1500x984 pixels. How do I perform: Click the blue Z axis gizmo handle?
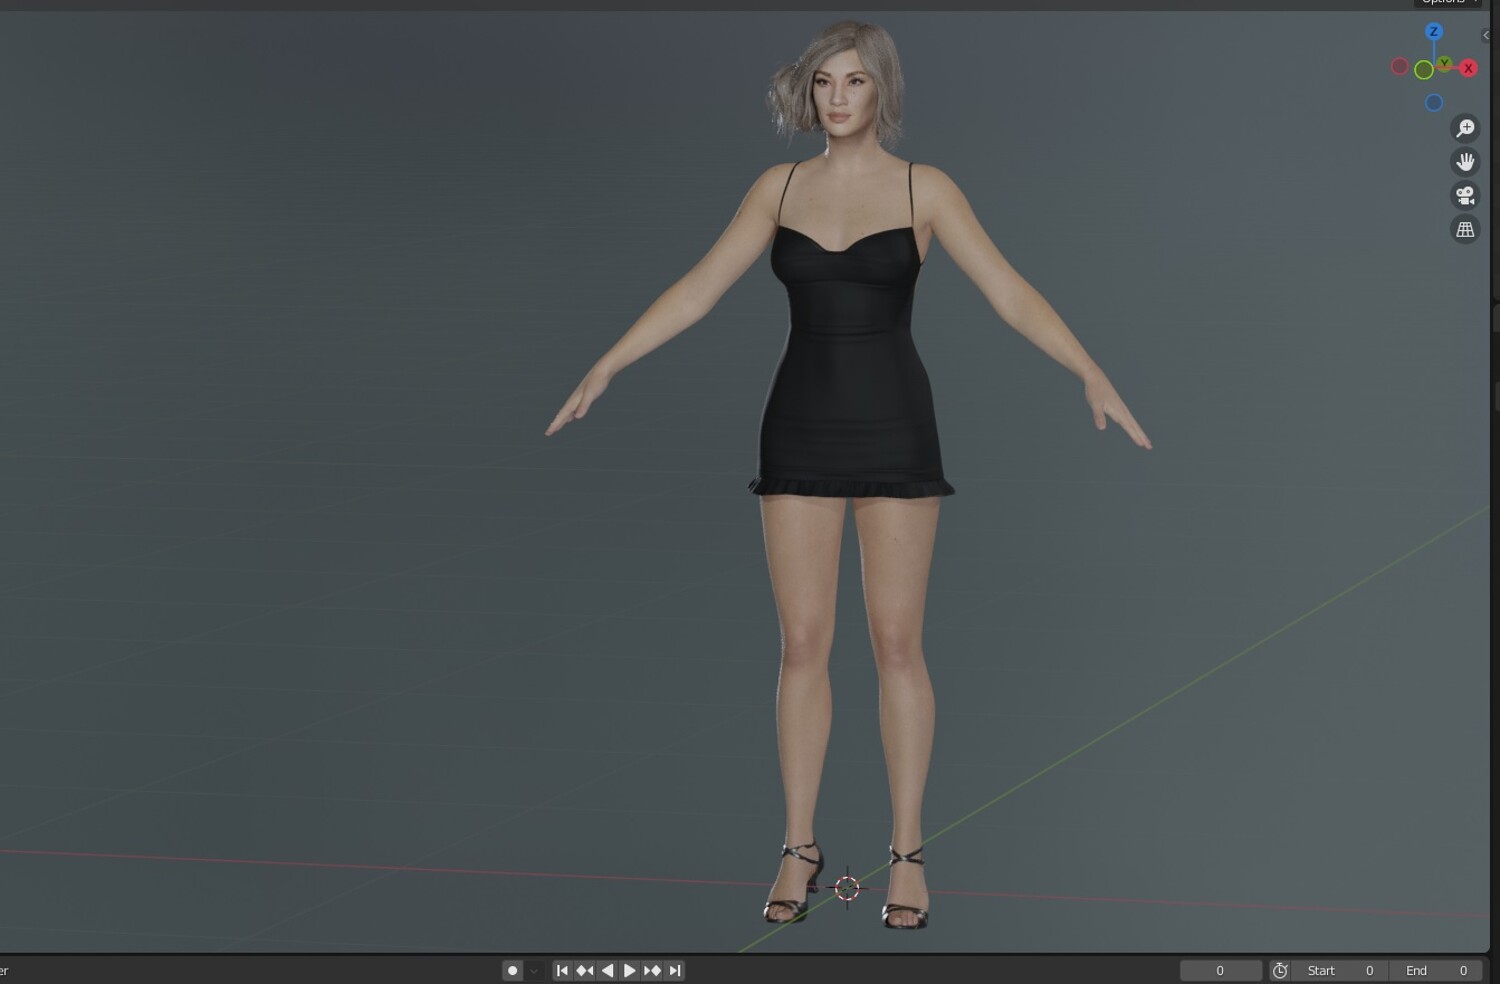tap(1434, 32)
